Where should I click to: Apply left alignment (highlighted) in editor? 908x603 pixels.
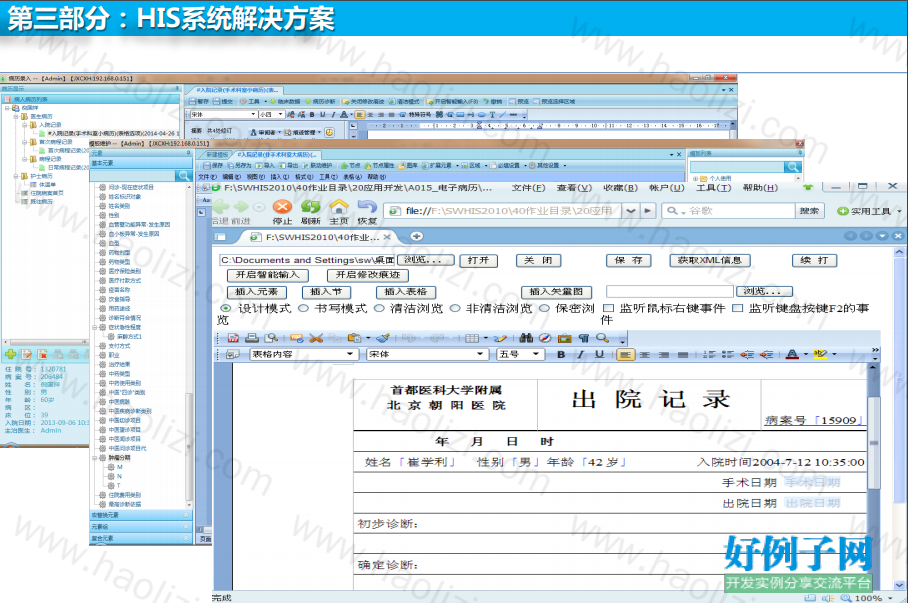point(625,355)
